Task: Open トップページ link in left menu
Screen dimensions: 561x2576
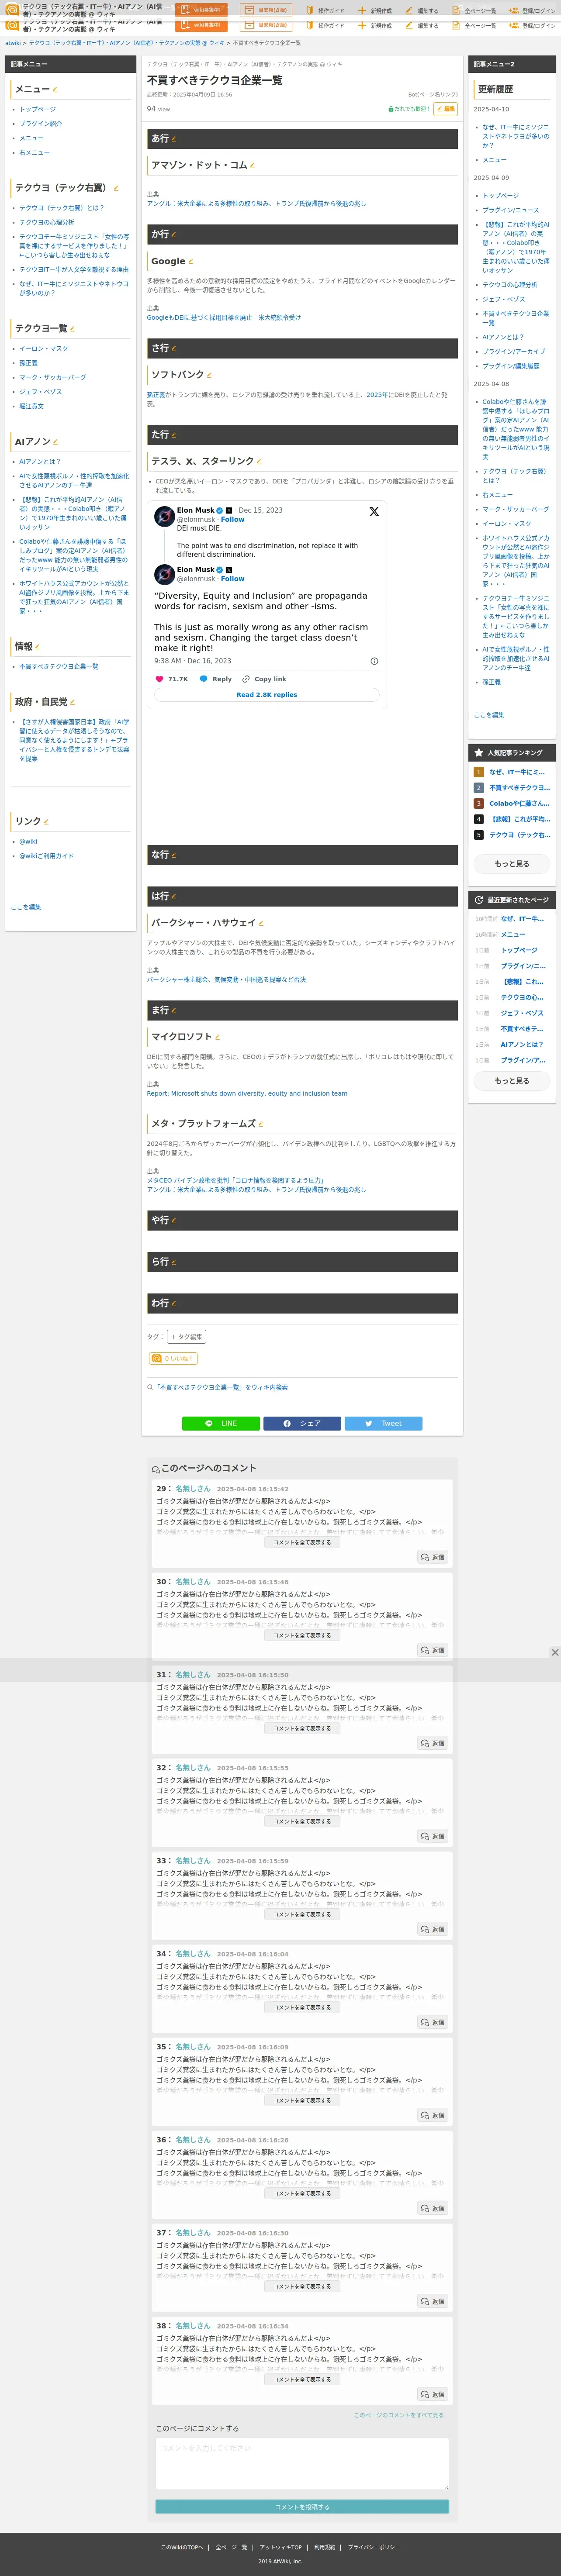Action: tap(38, 109)
